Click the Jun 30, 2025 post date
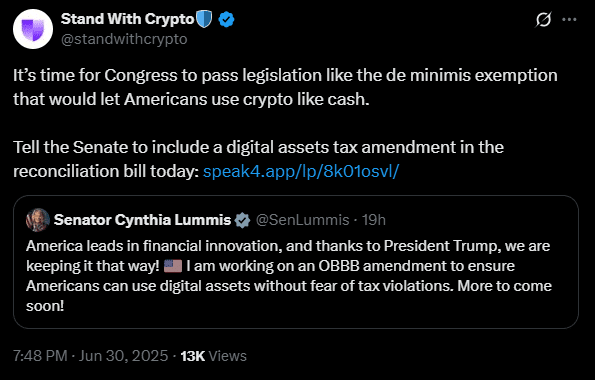The width and height of the screenshot is (595, 380). coord(123,356)
